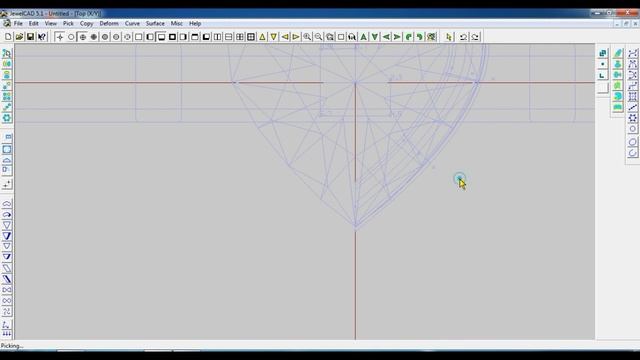
Task: Click the Open file folder icon
Action: pyautogui.click(x=19, y=37)
